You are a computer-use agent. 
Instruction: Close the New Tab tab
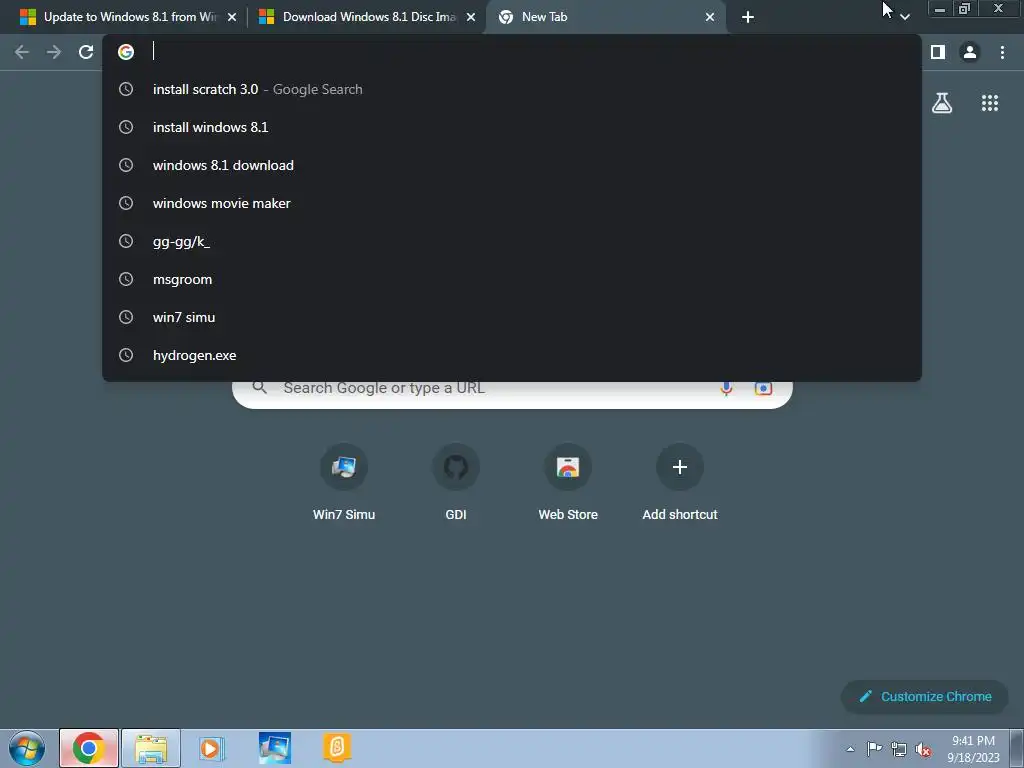(710, 17)
